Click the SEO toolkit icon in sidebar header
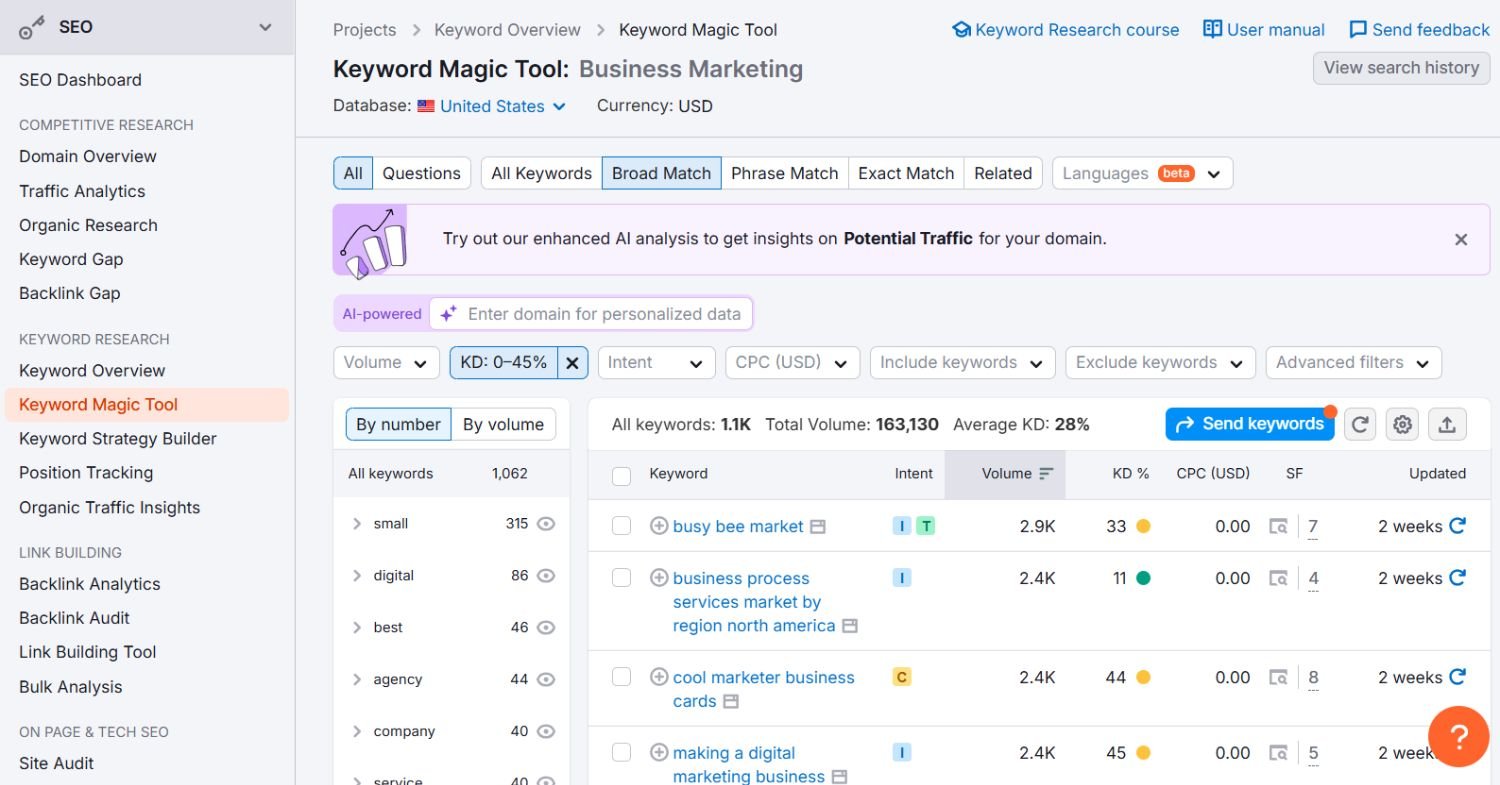Viewport: 1500px width, 785px height. point(32,28)
